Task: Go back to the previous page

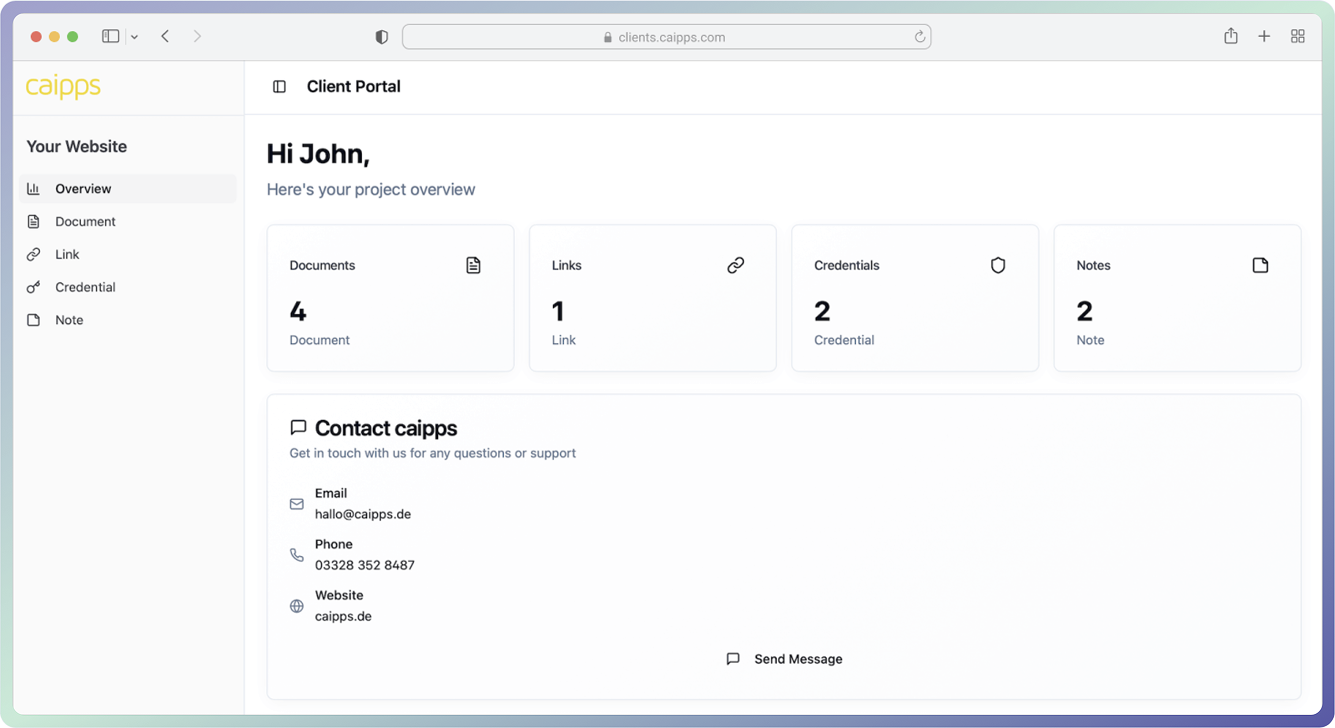Action: click(x=165, y=36)
